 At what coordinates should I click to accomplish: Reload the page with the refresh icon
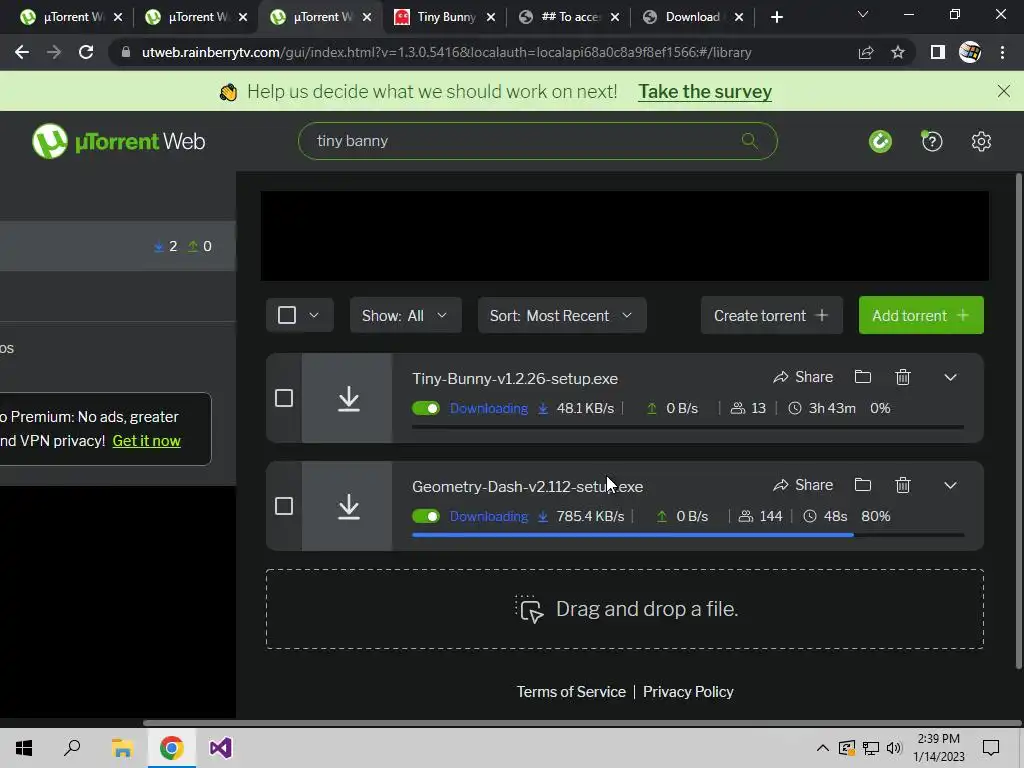tap(86, 52)
